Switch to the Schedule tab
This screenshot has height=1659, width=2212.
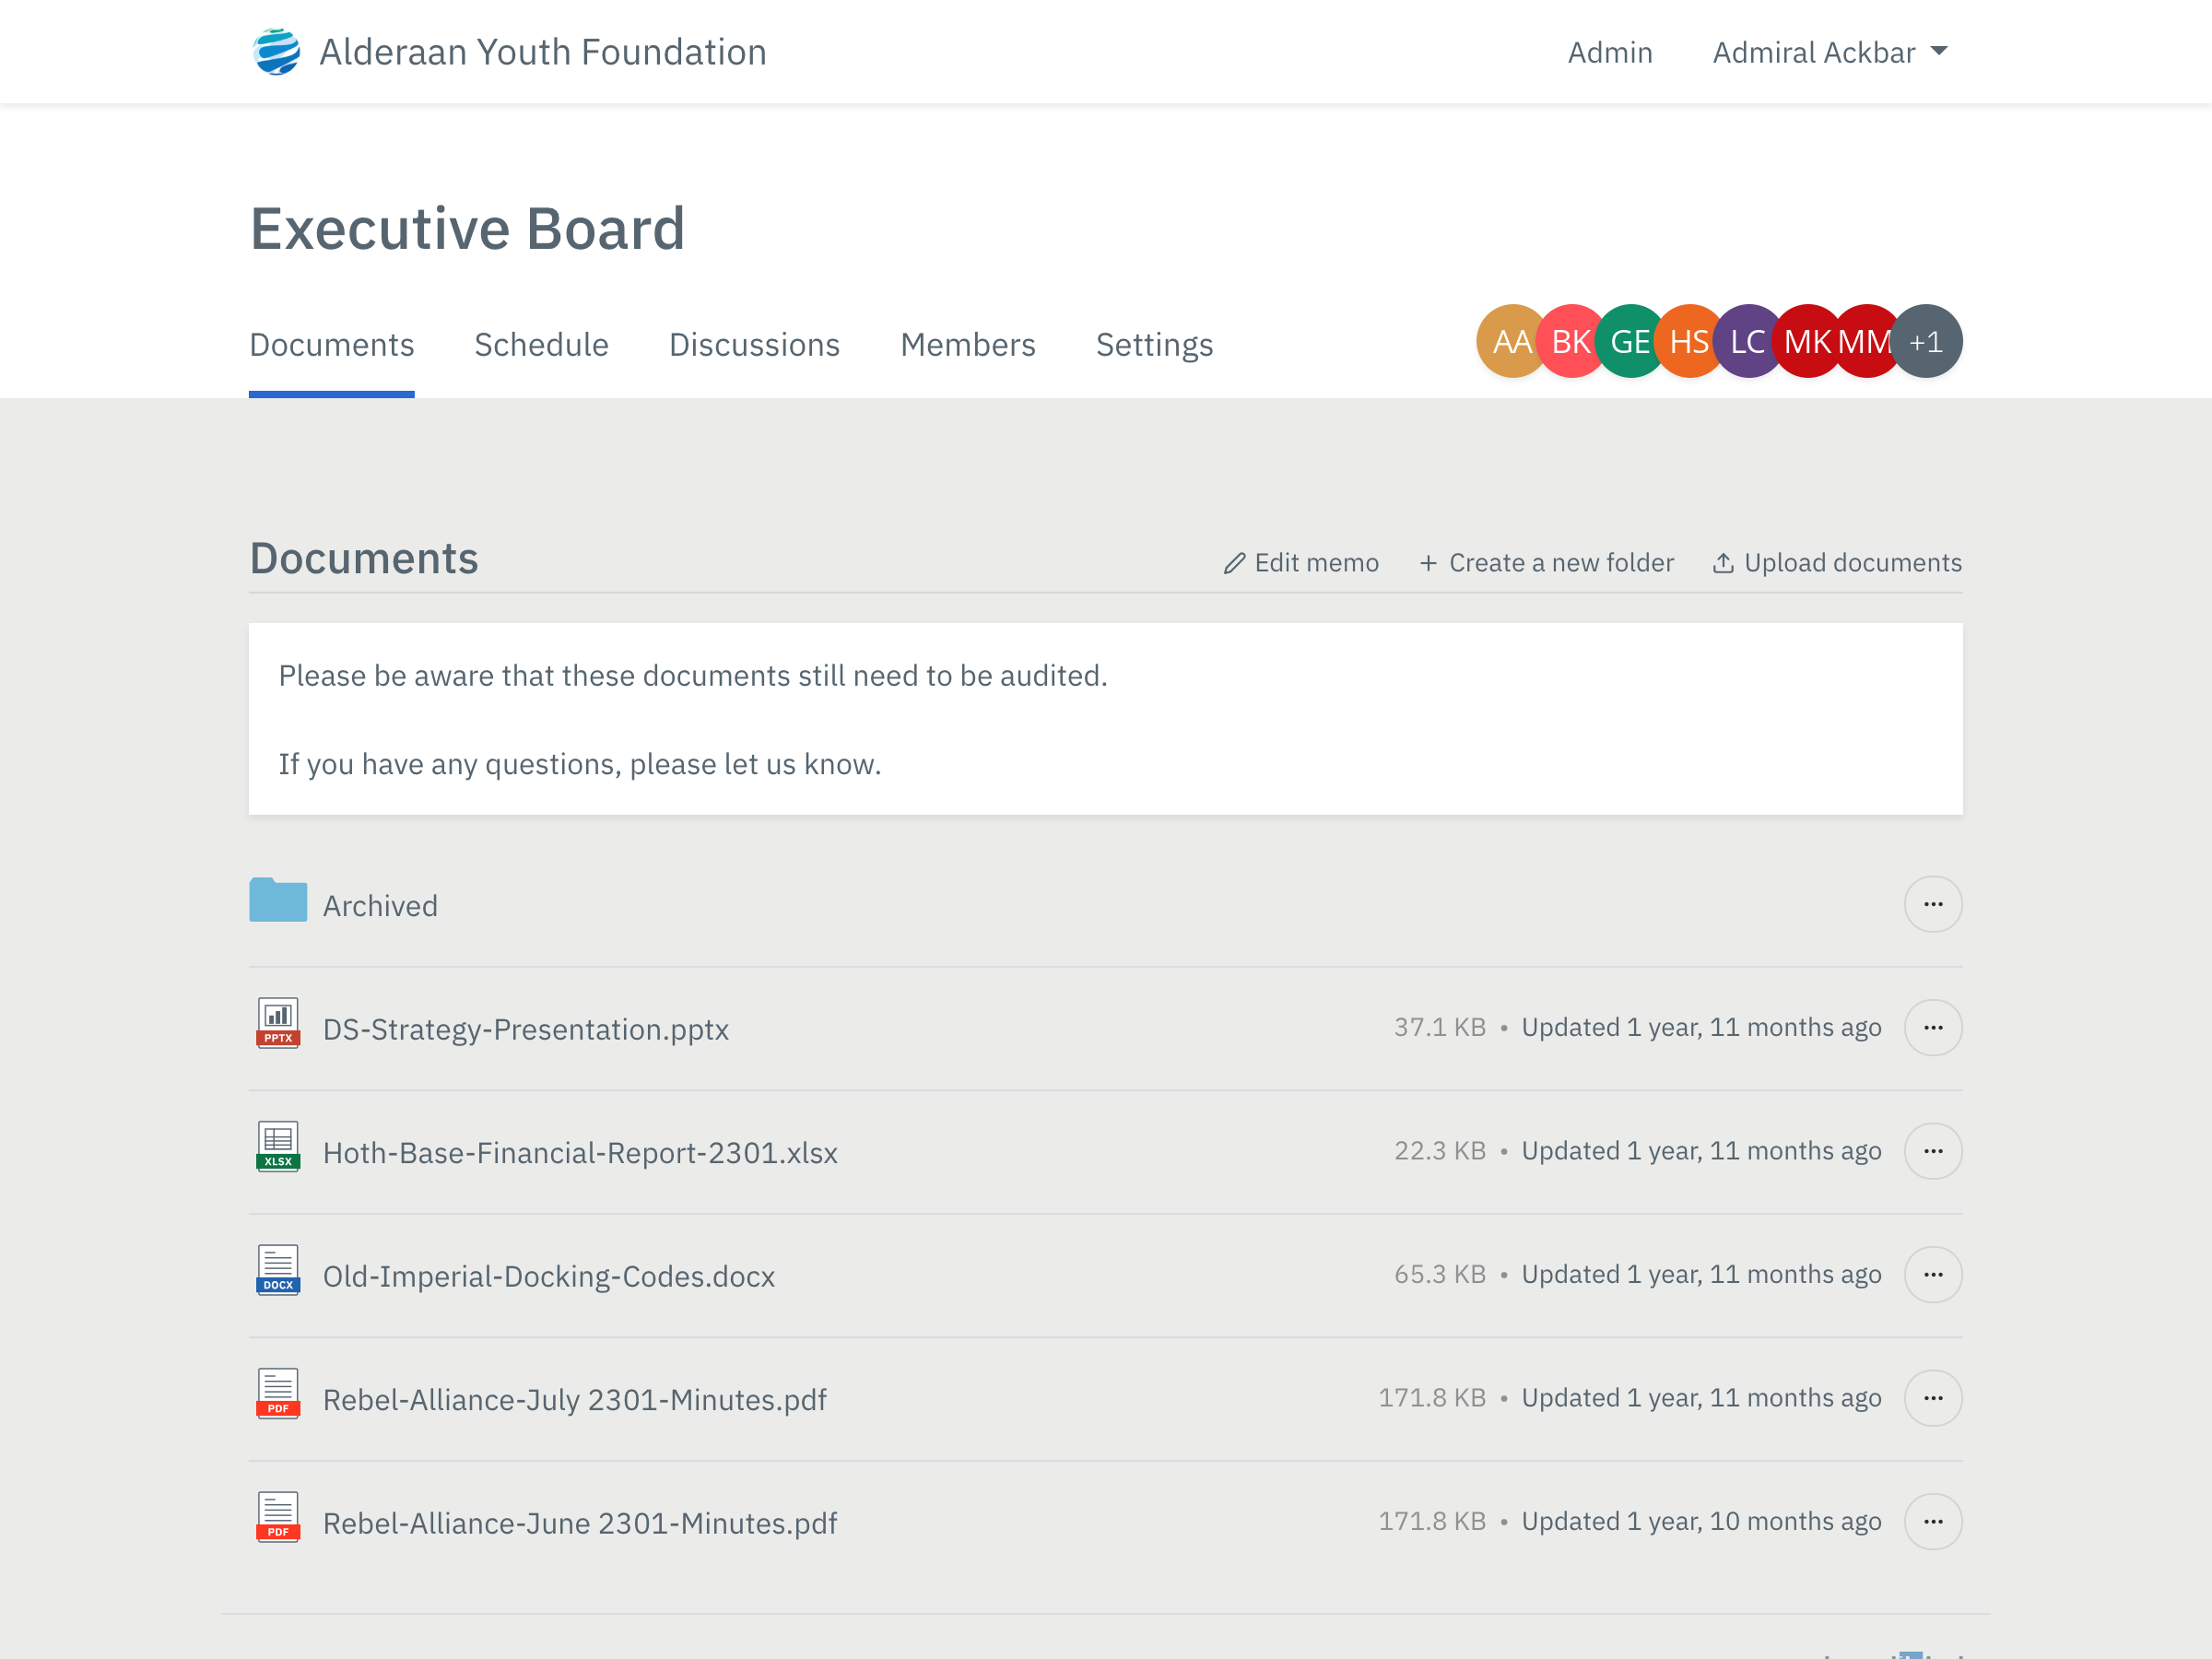[541, 345]
